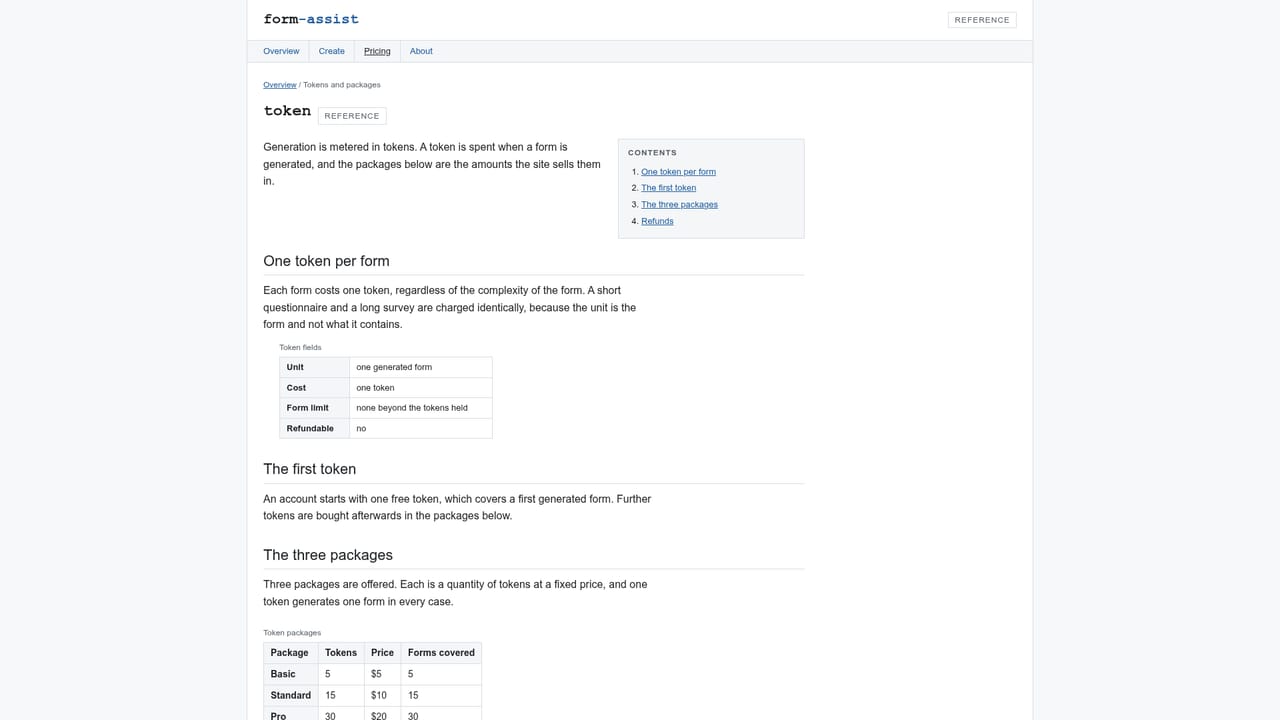
Task: Select the 'Unit' row label
Action: [314, 367]
